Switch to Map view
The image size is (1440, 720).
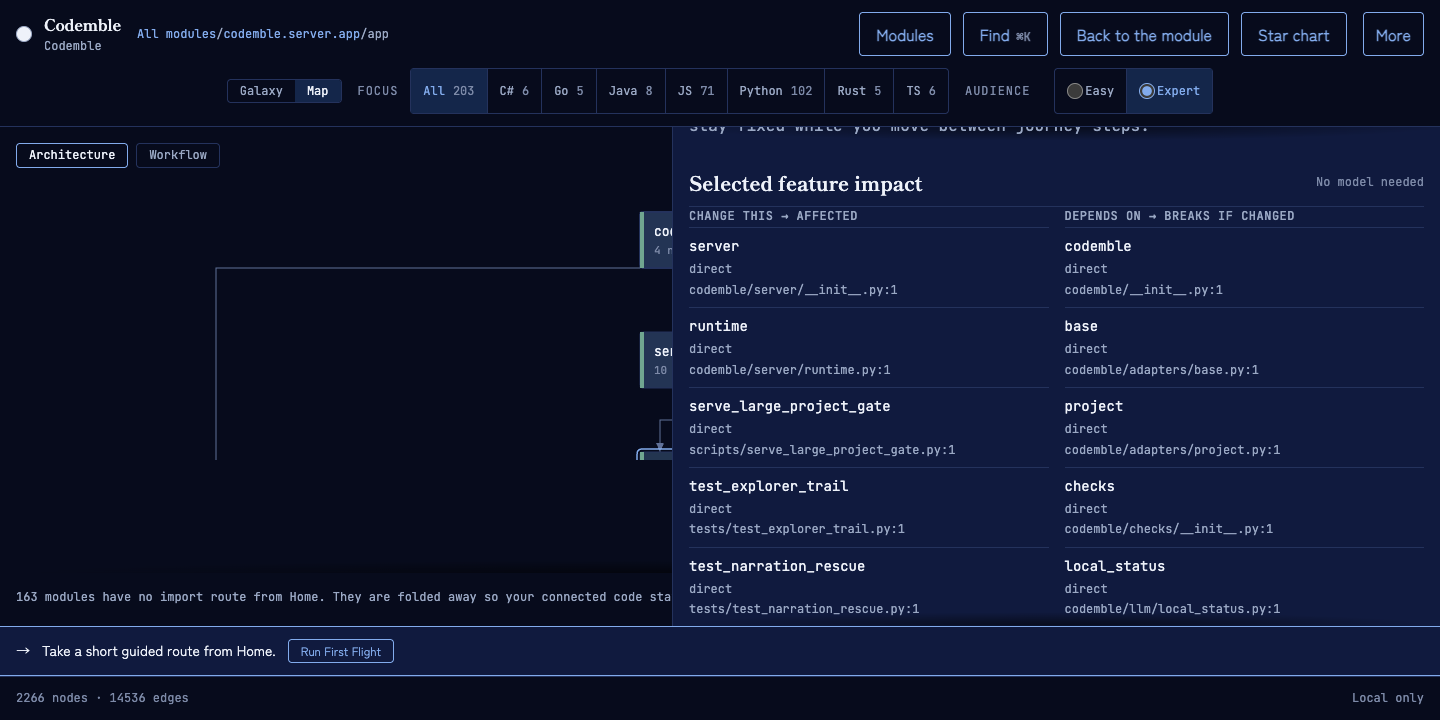(317, 91)
